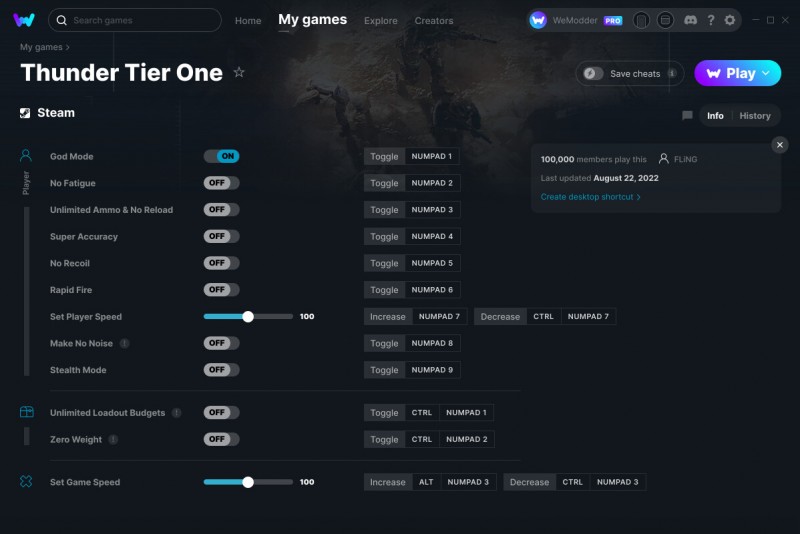Go to Home tab
Viewport: 800px width, 534px height.
248,21
